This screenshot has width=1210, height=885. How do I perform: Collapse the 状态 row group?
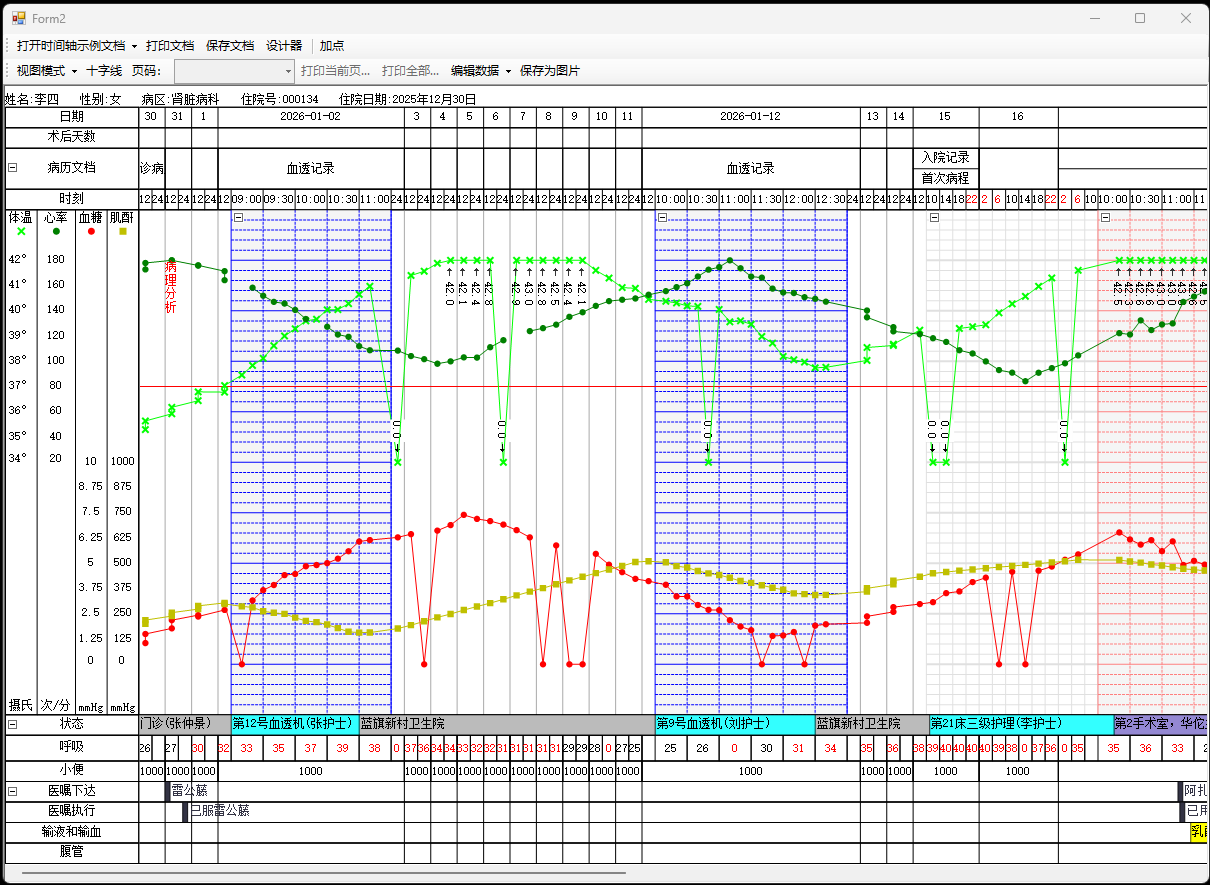tap(13, 723)
